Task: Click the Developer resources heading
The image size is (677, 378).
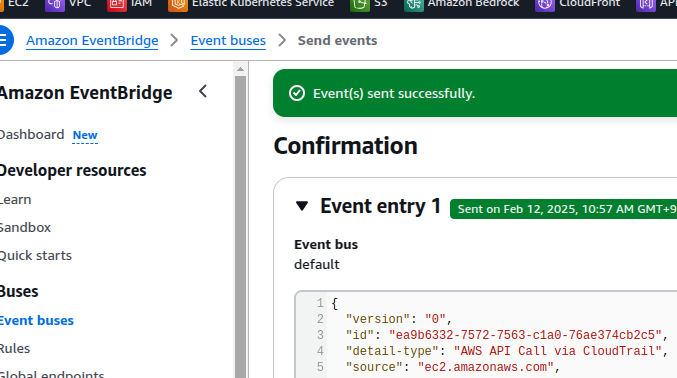Action: (73, 171)
